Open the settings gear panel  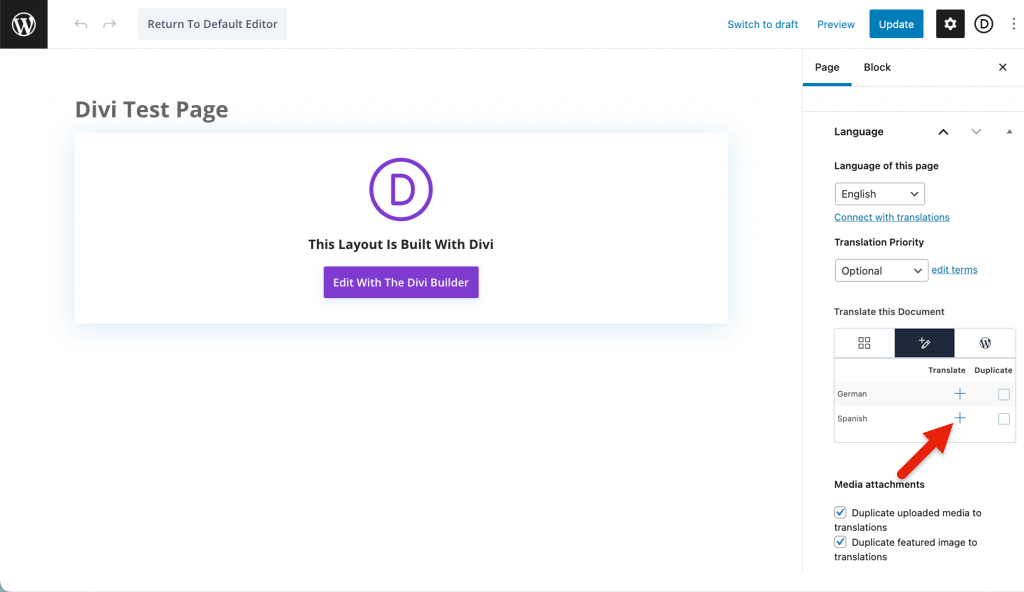pos(950,24)
